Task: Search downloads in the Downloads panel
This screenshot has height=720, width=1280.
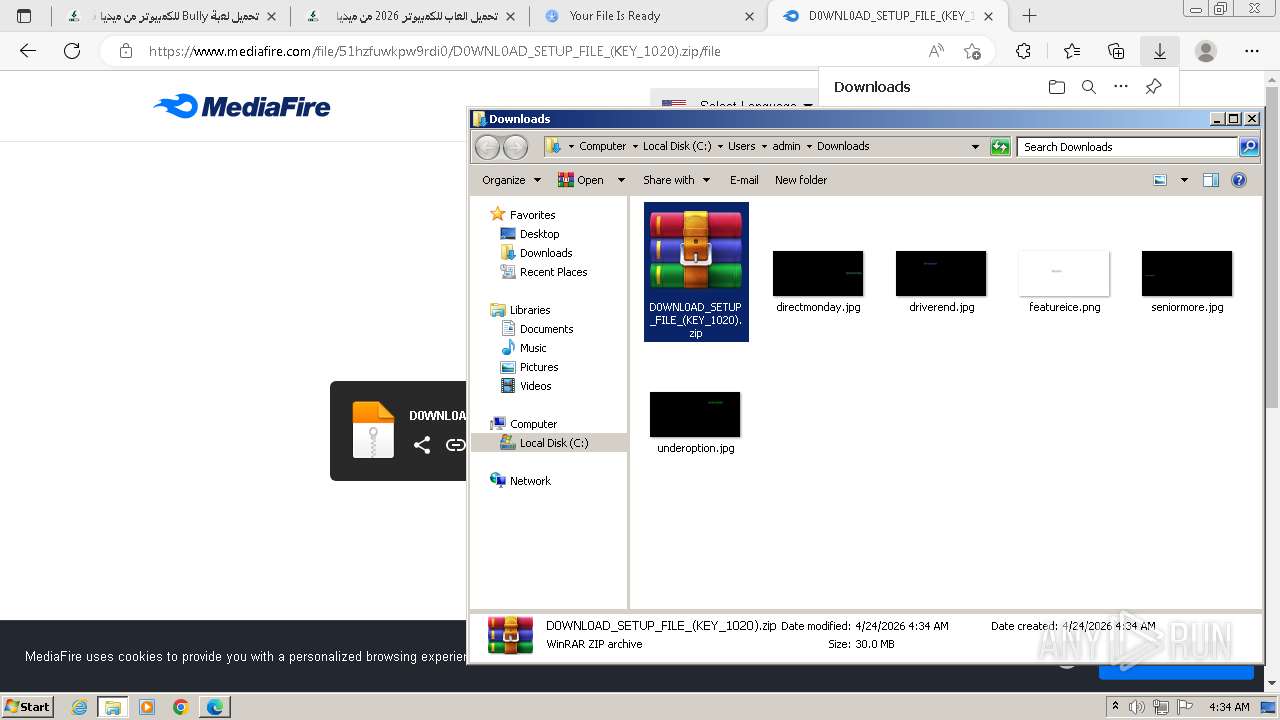Action: click(1089, 87)
